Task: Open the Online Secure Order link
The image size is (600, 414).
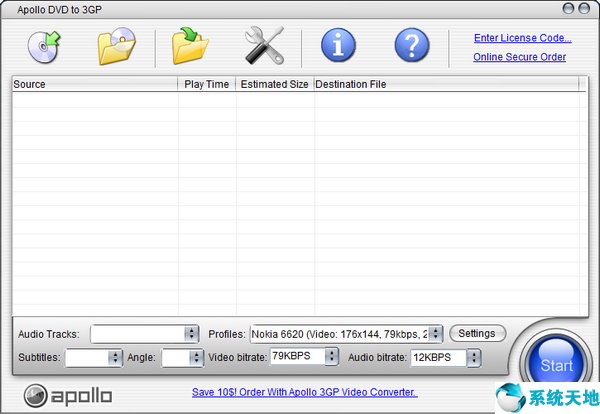Action: coord(519,57)
